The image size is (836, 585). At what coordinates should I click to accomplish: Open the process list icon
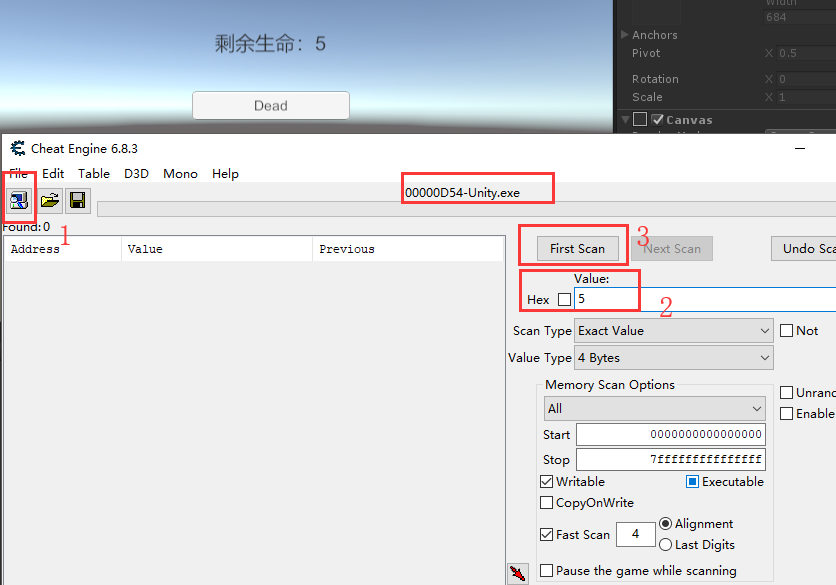coord(19,200)
